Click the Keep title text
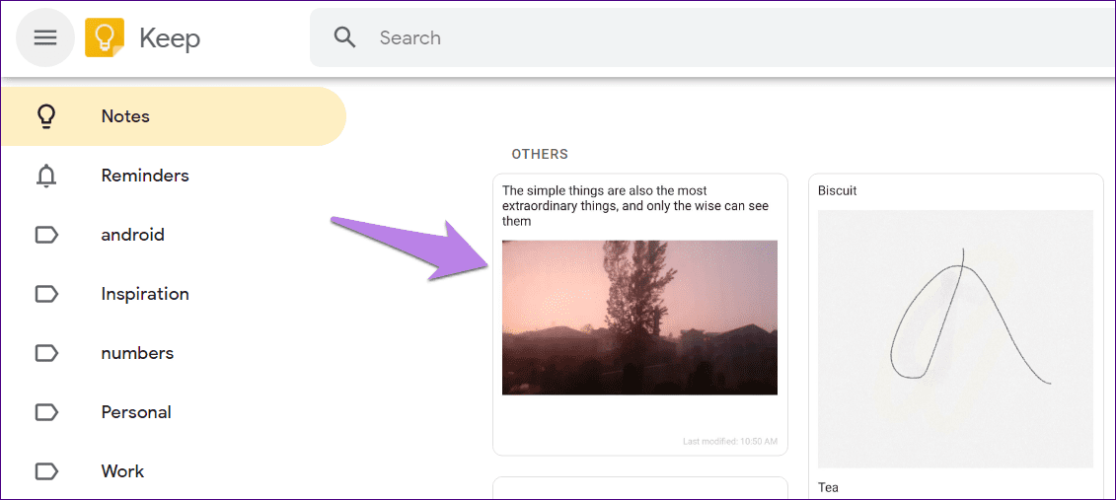The width and height of the screenshot is (1116, 500). pos(169,38)
